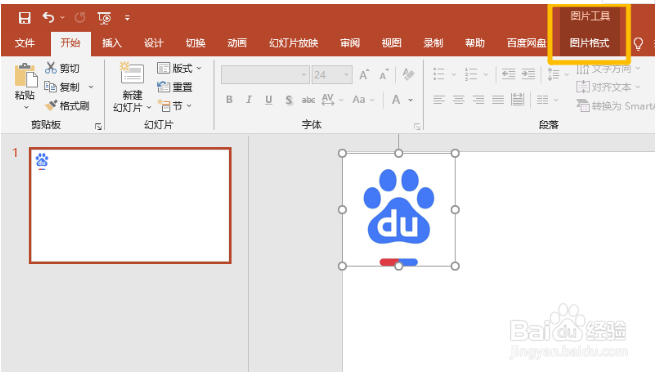Toggle Italic formatting
The width and height of the screenshot is (665, 375).
249,100
